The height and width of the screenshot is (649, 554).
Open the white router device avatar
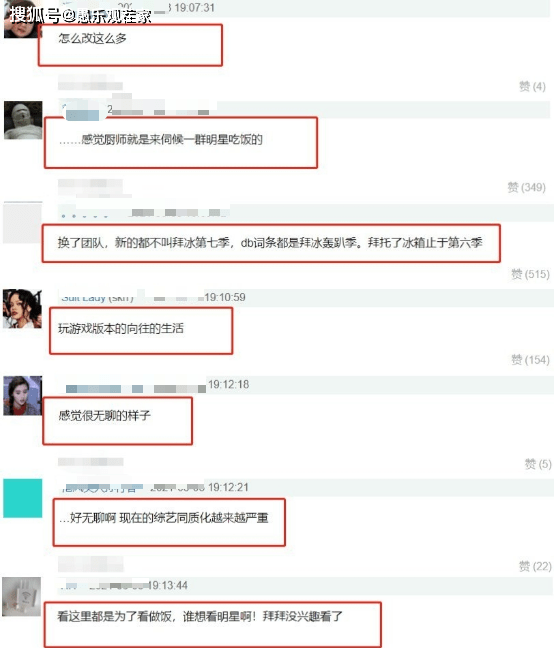(x=22, y=597)
